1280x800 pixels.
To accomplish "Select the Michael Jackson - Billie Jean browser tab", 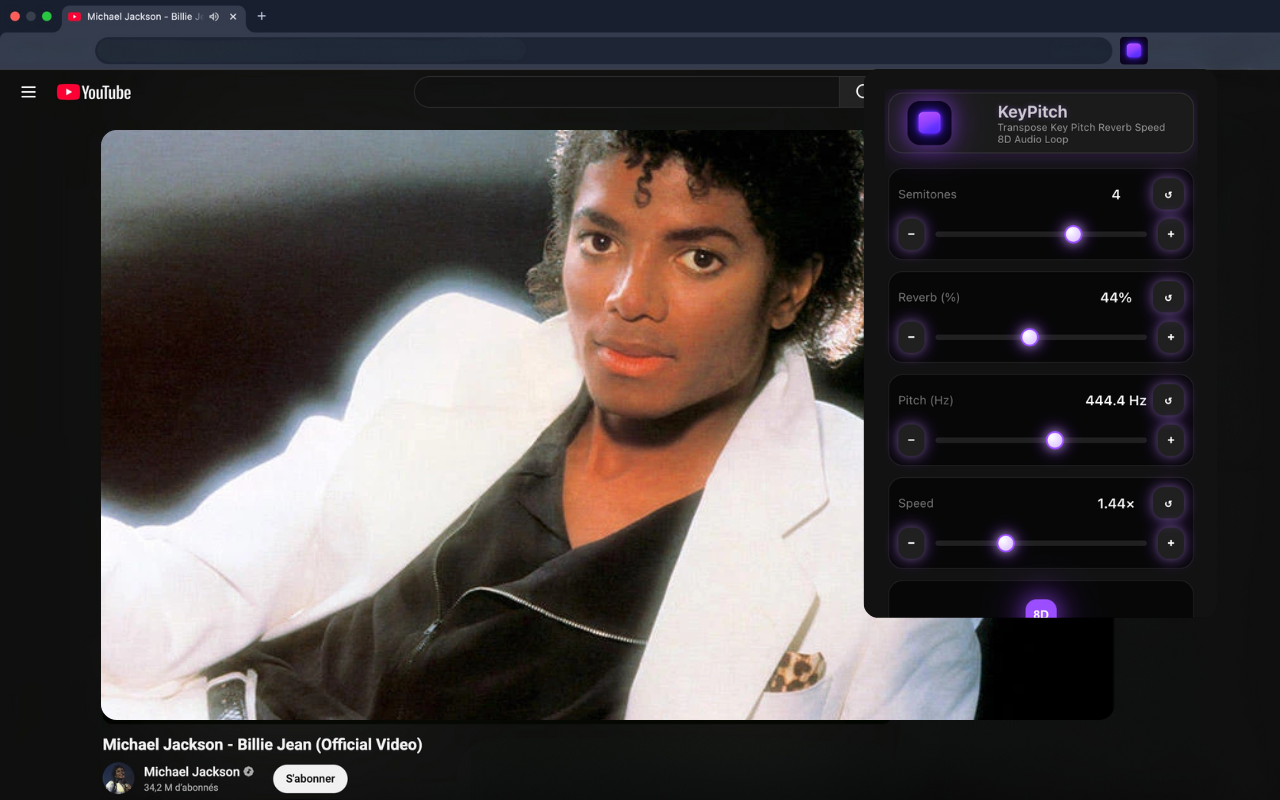I will tap(155, 17).
